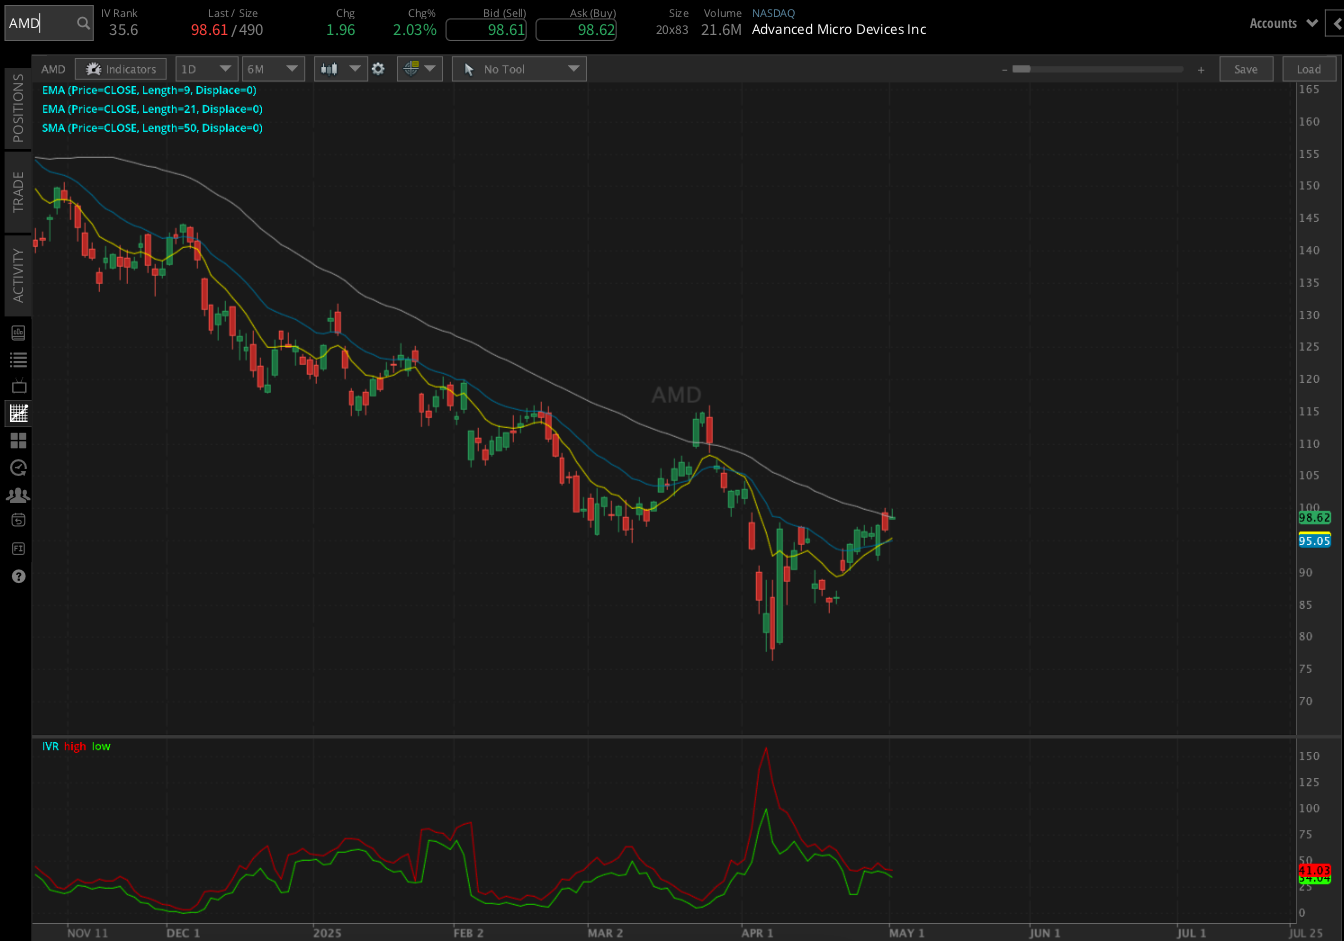This screenshot has height=941, width=1344.
Task: Open the 6M range dropdown
Action: coord(274,69)
